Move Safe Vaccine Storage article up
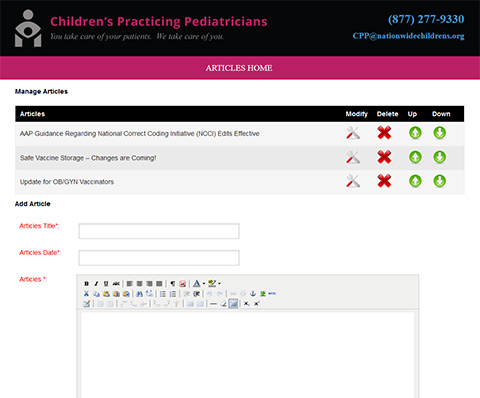480x398 pixels. pos(415,157)
